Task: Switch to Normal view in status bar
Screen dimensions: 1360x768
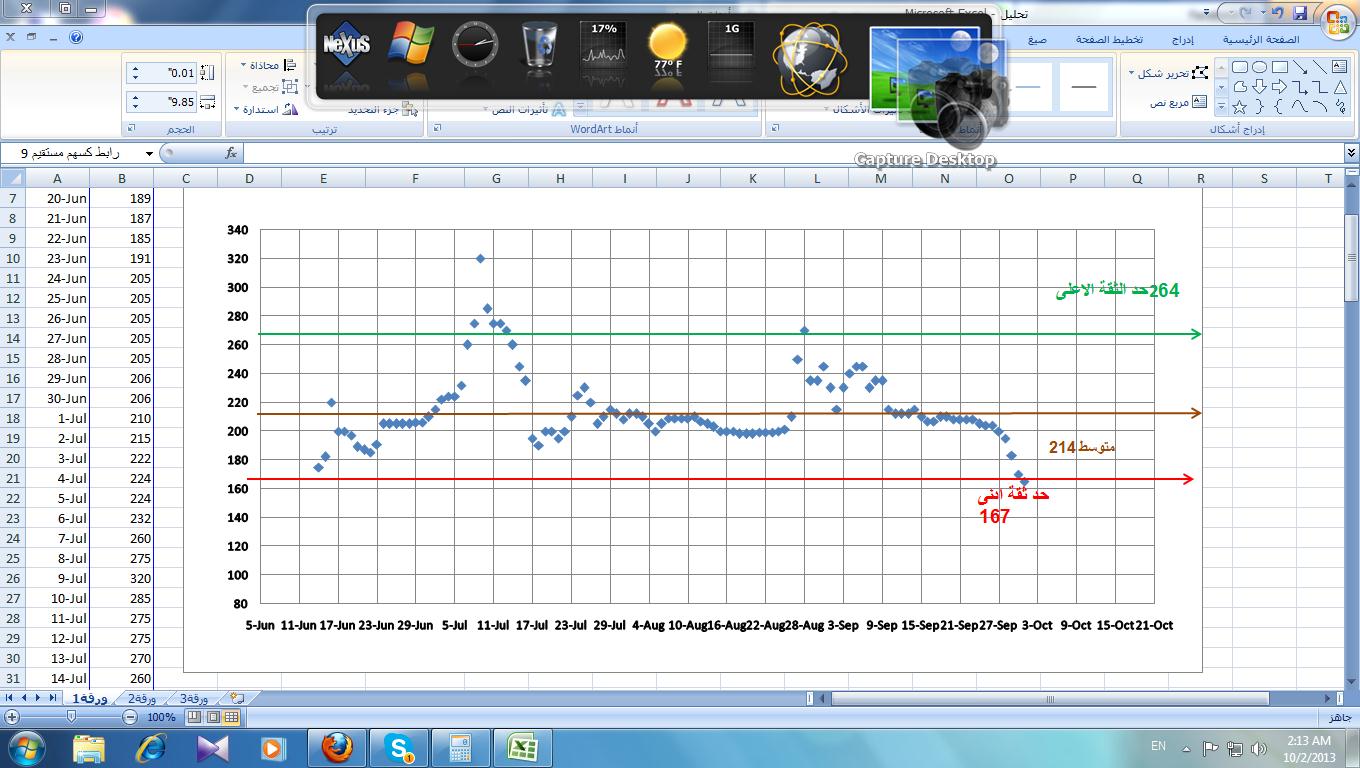Action: coord(231,717)
